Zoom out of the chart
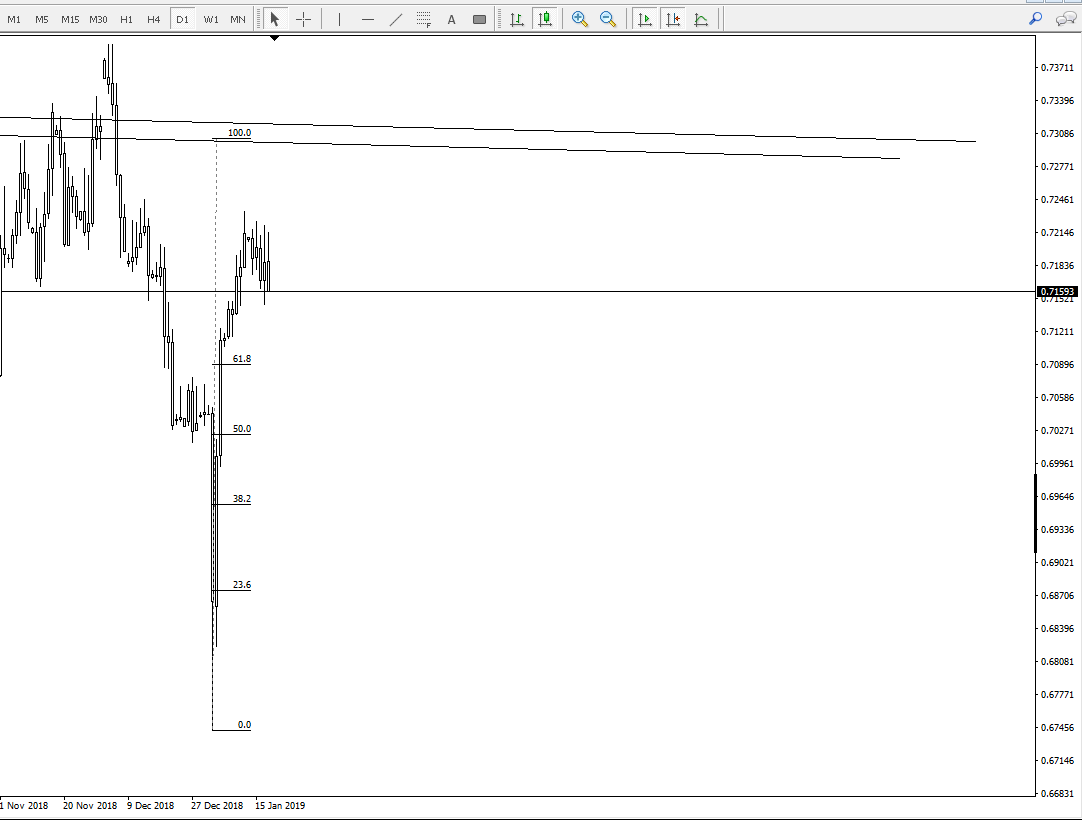 click(608, 19)
